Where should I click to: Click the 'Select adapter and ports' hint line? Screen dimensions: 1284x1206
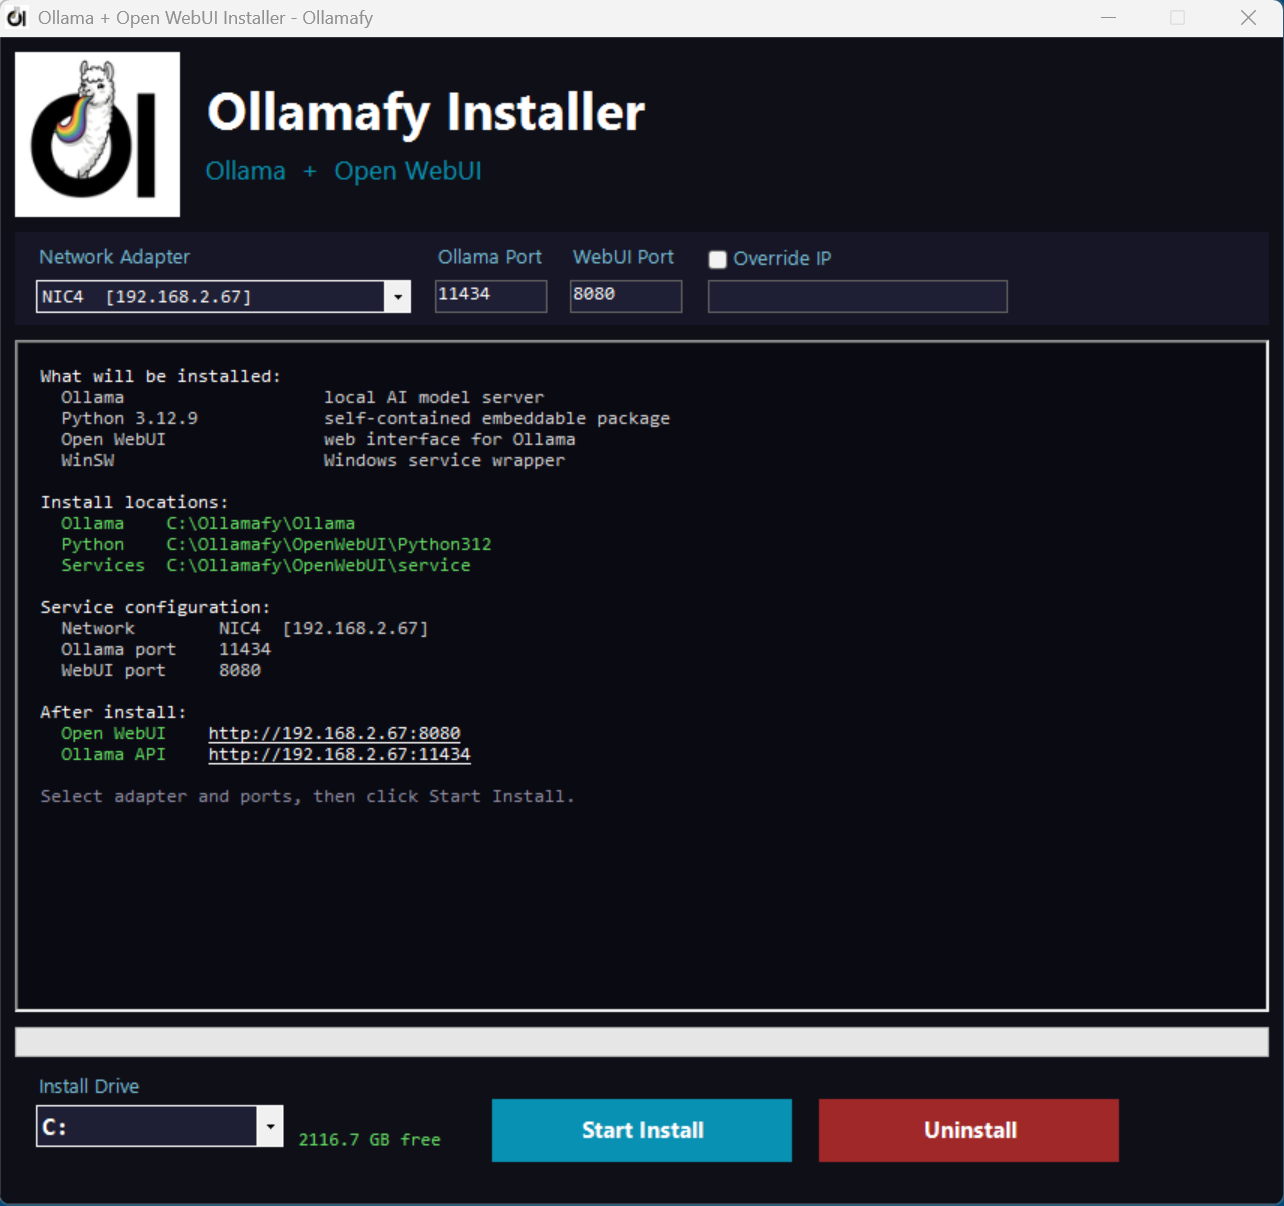click(307, 796)
